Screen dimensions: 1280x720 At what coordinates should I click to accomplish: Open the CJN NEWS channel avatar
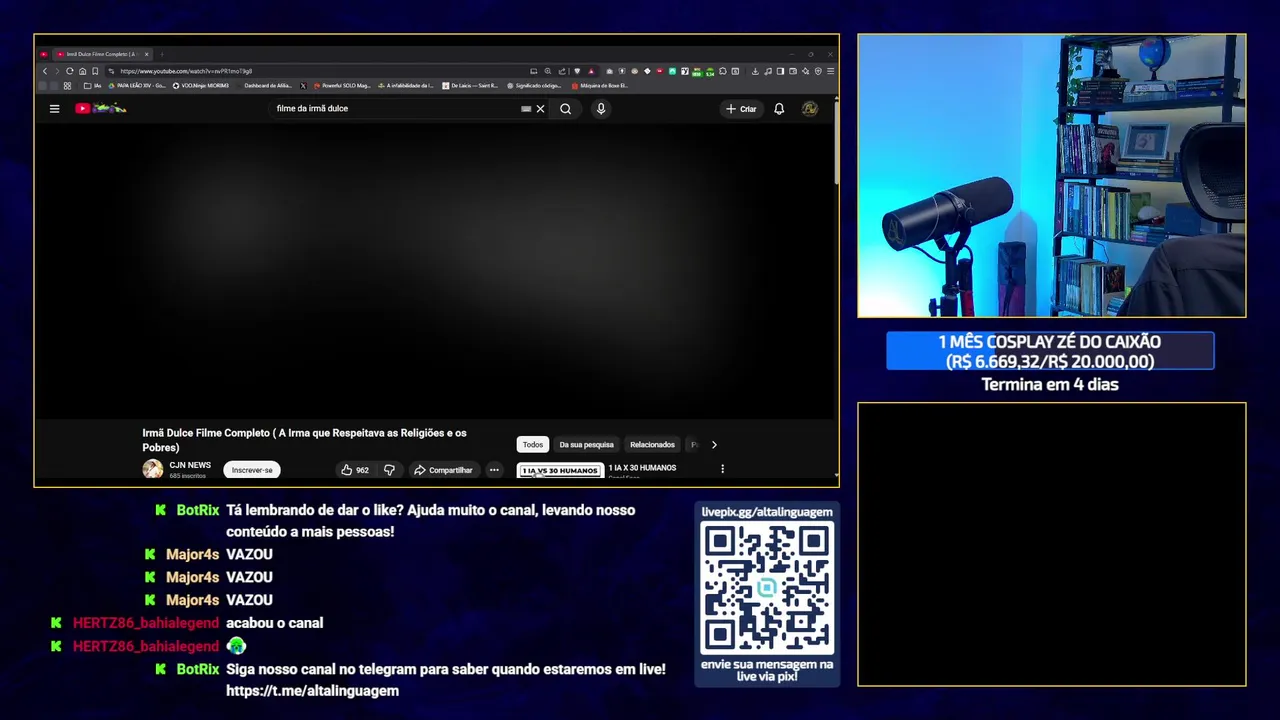[x=153, y=469]
